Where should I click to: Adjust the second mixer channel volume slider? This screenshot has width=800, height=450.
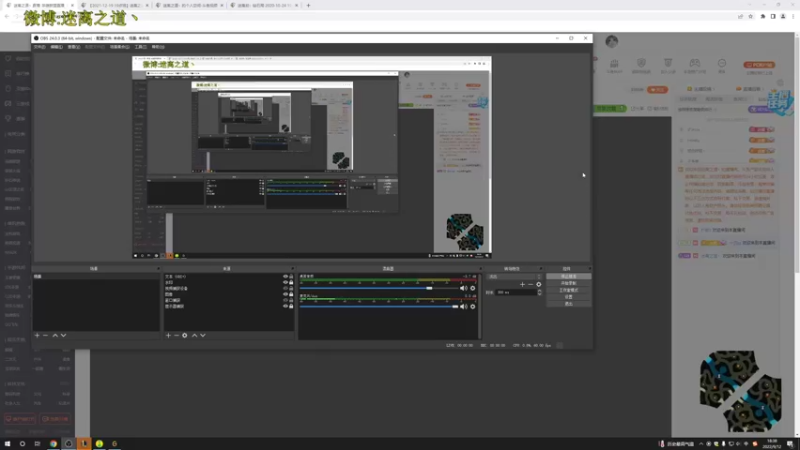380,307
